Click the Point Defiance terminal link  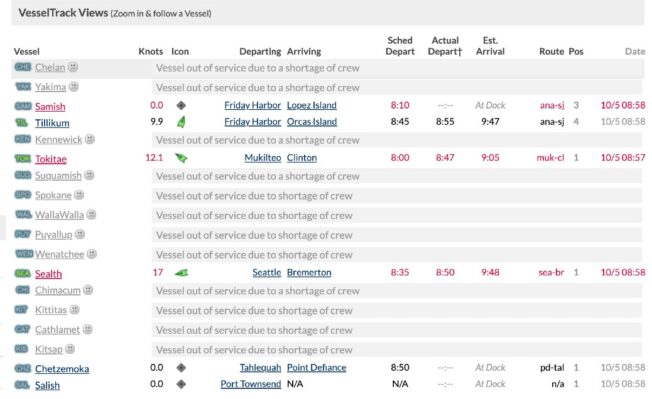click(x=316, y=368)
